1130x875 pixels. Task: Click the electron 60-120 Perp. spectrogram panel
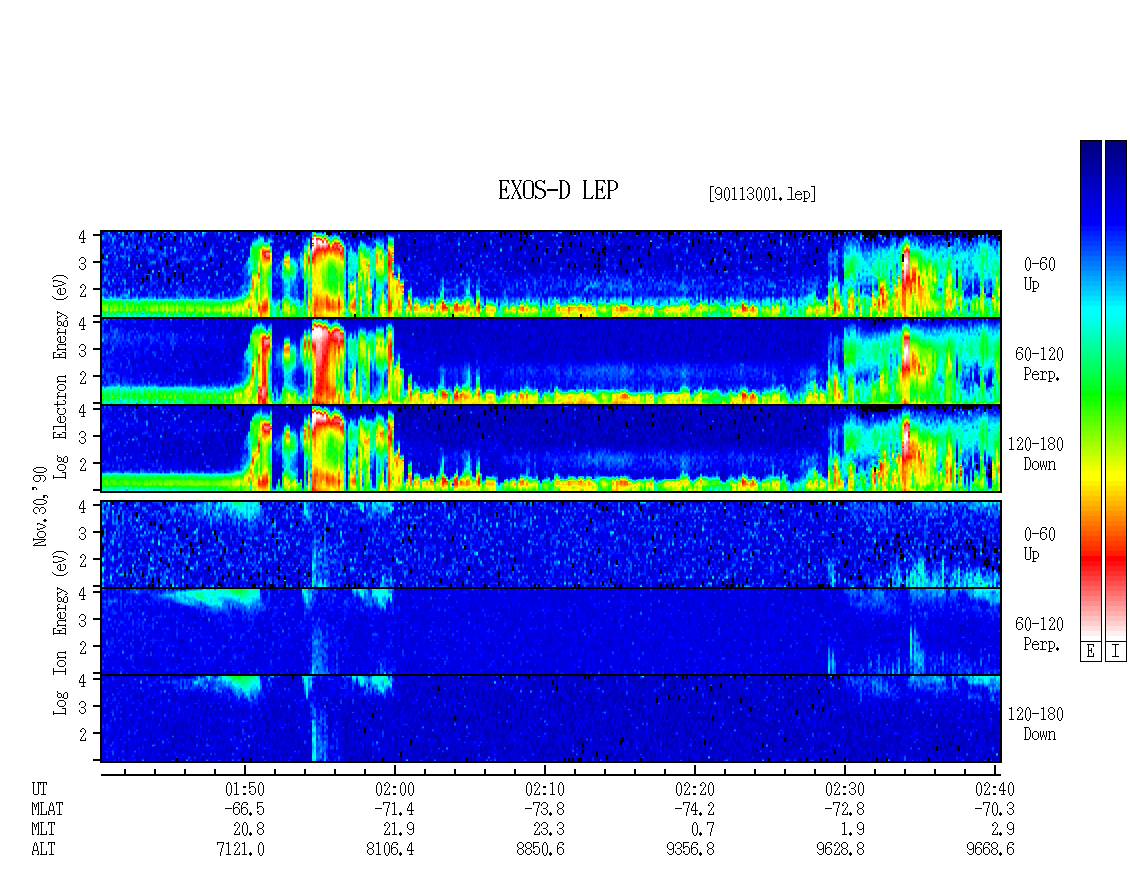click(x=551, y=361)
